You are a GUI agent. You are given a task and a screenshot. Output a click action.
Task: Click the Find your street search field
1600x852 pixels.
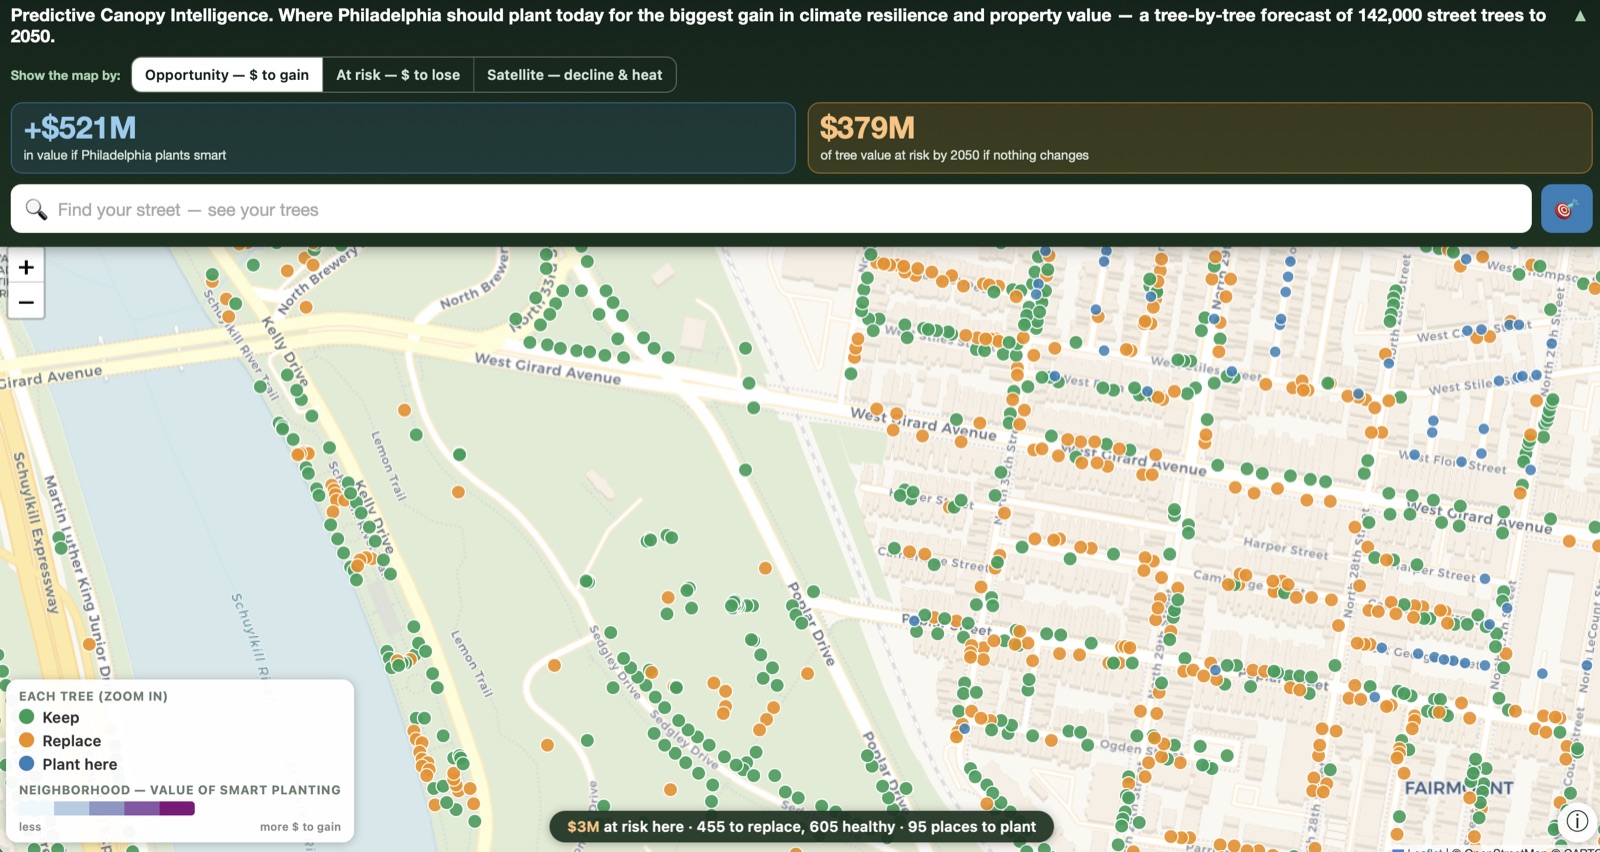pos(771,209)
